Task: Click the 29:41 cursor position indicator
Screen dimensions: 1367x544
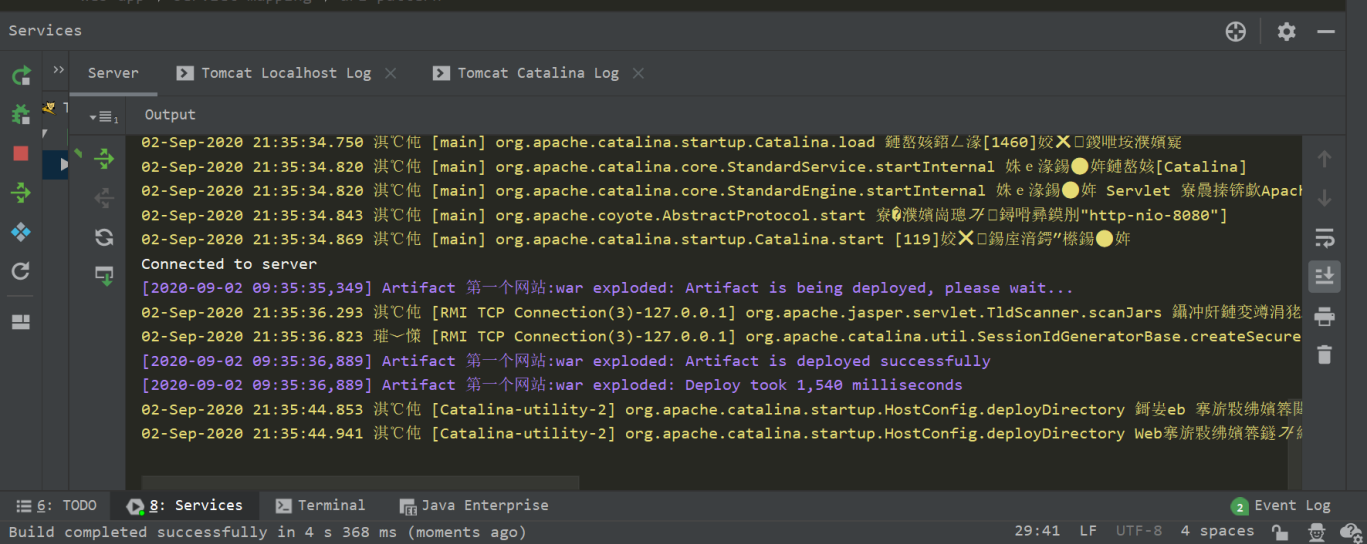Action: tap(1037, 531)
